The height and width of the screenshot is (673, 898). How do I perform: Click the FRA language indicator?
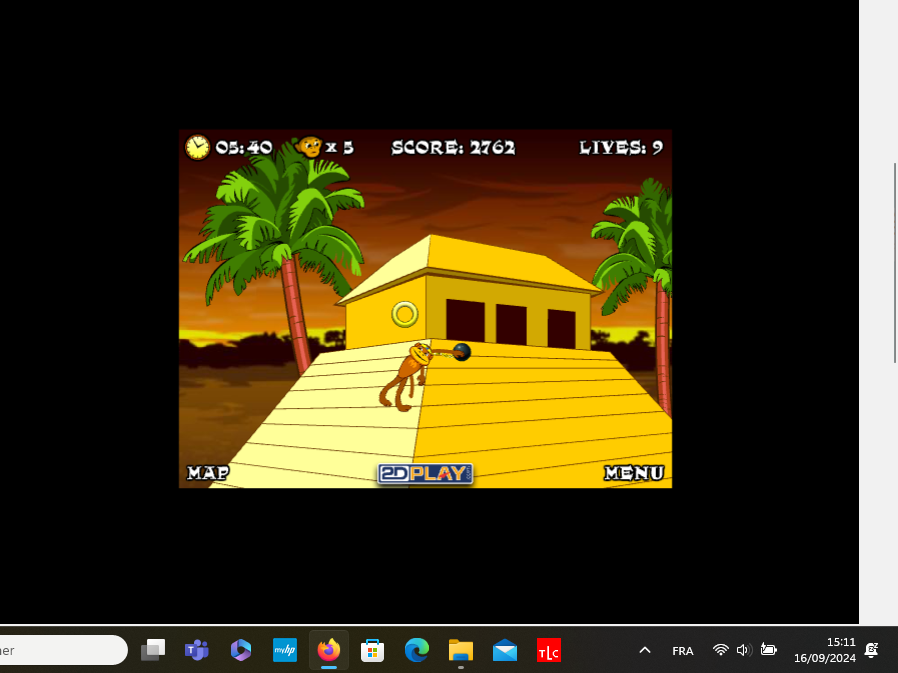[x=683, y=651]
